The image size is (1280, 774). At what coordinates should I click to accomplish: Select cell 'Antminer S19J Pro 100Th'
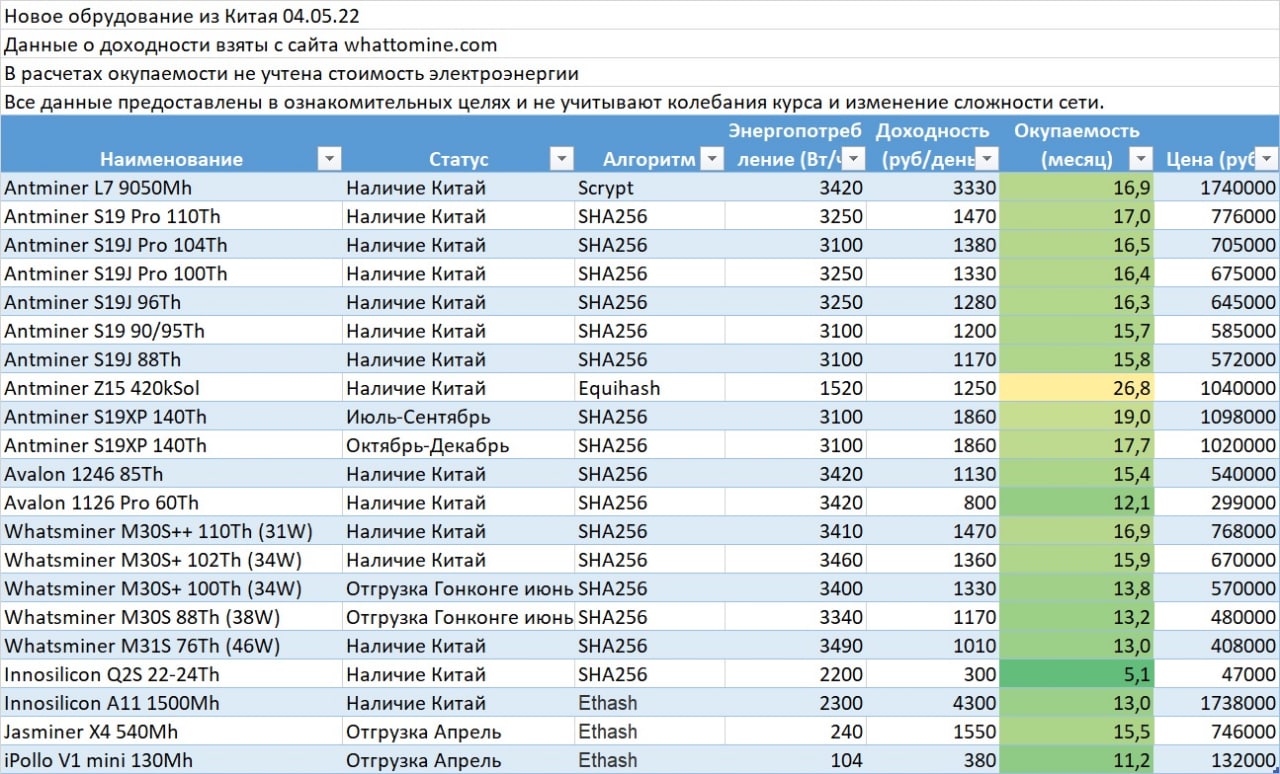click(x=171, y=273)
